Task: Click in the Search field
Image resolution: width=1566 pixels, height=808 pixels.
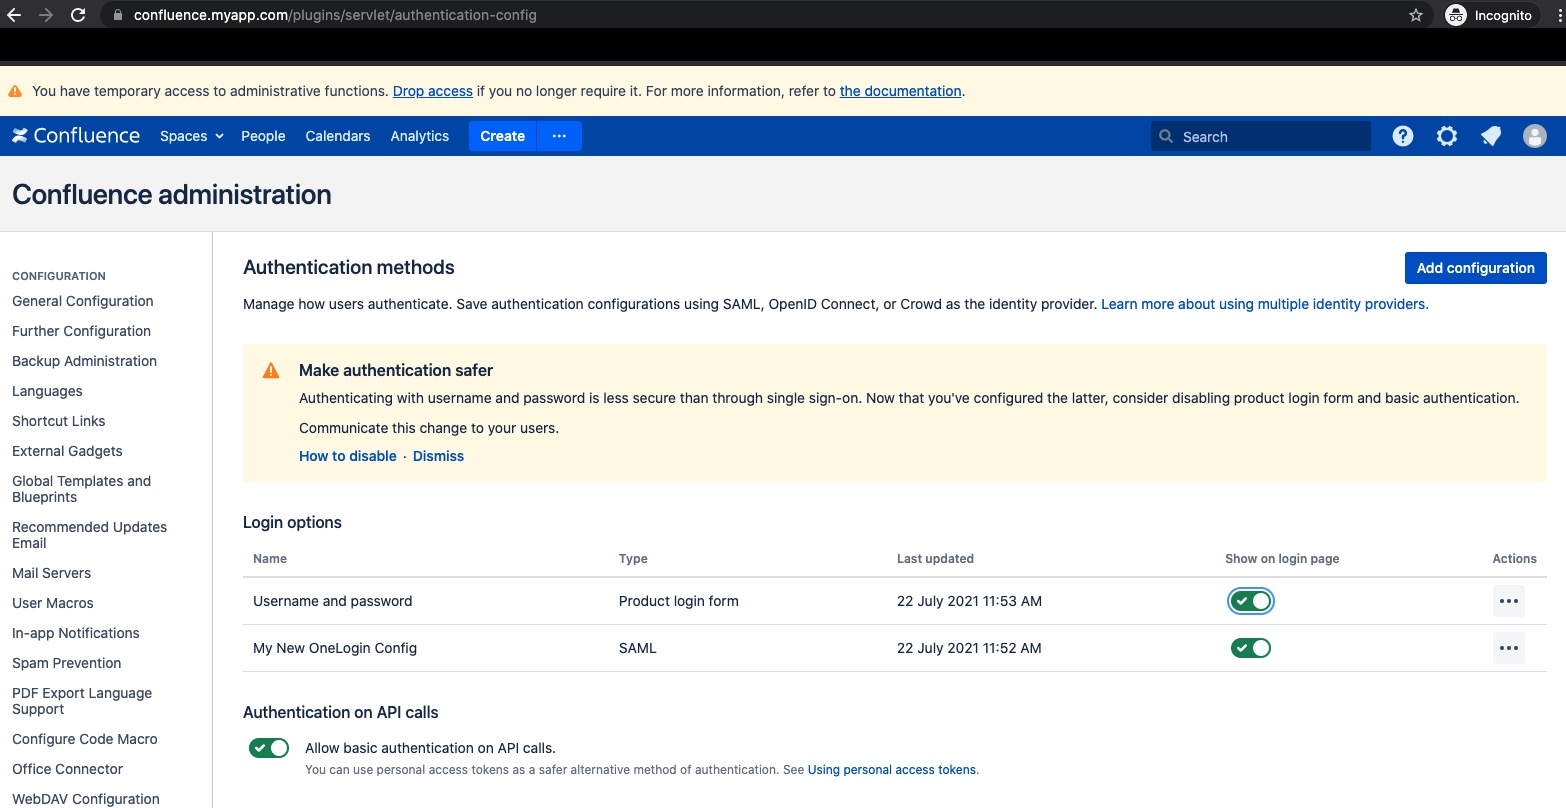Action: pyautogui.click(x=1261, y=136)
